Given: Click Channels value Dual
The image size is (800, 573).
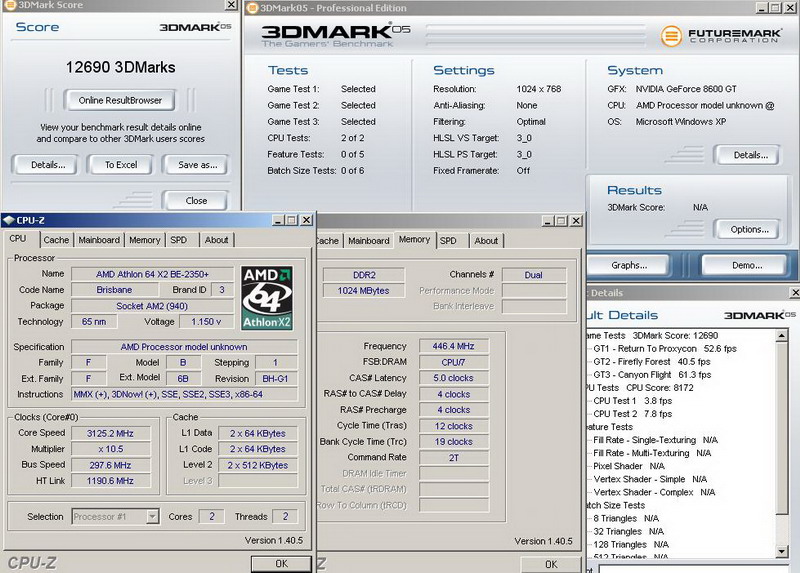Looking at the screenshot, I should [534, 275].
